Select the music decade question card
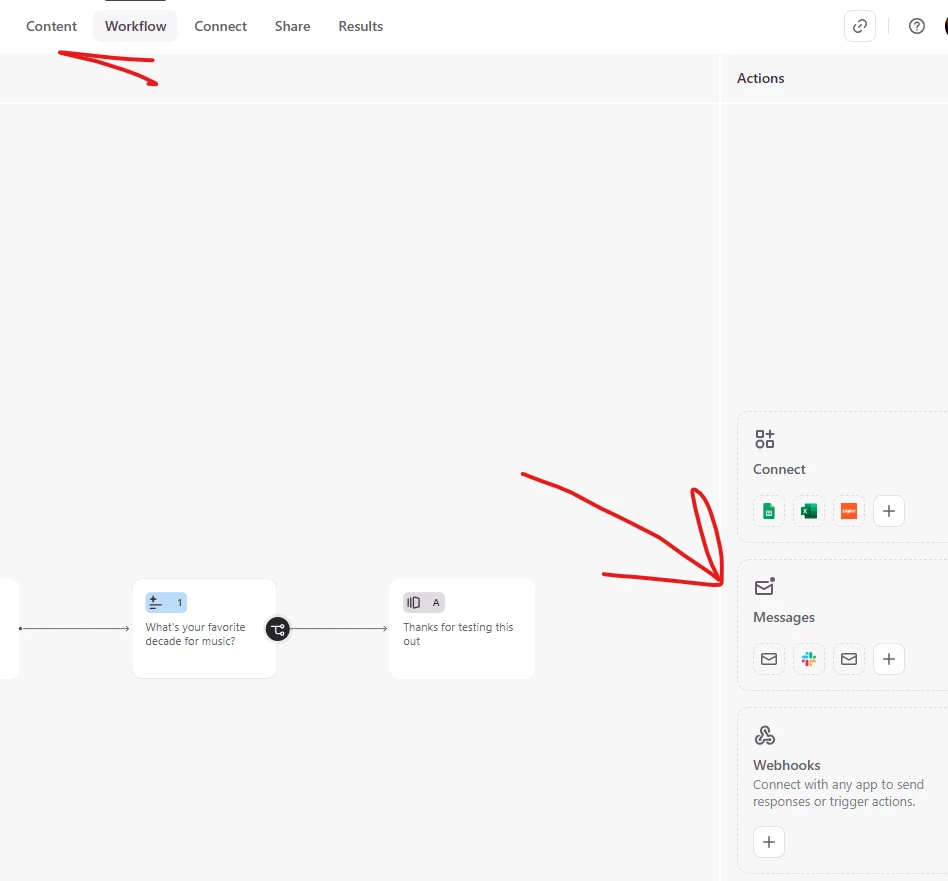This screenshot has height=881, width=948. click(204, 628)
